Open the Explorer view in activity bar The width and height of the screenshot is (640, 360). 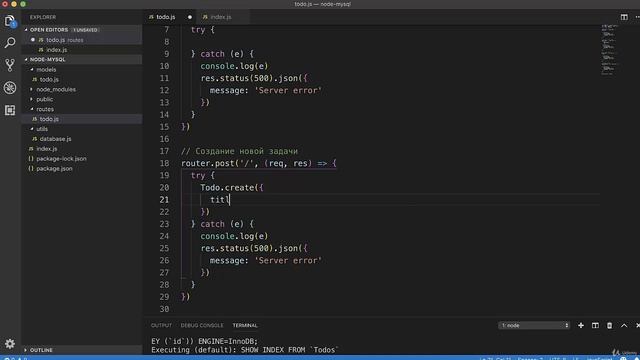coord(10,21)
